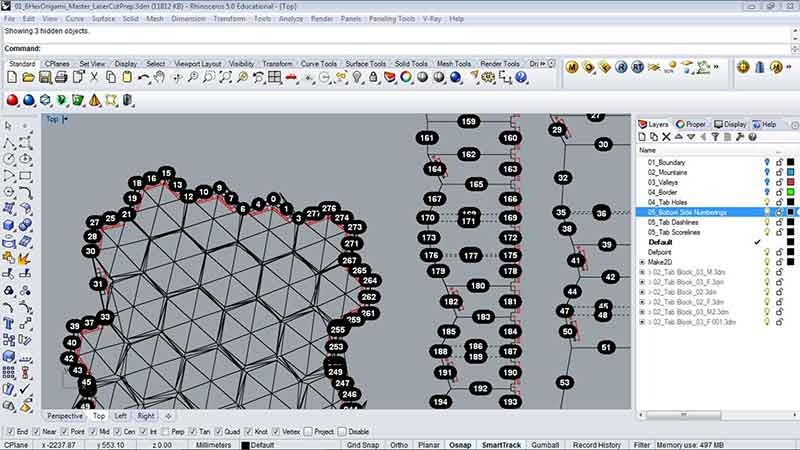Open the Top viewport title dropdown arrow

(x=65, y=119)
